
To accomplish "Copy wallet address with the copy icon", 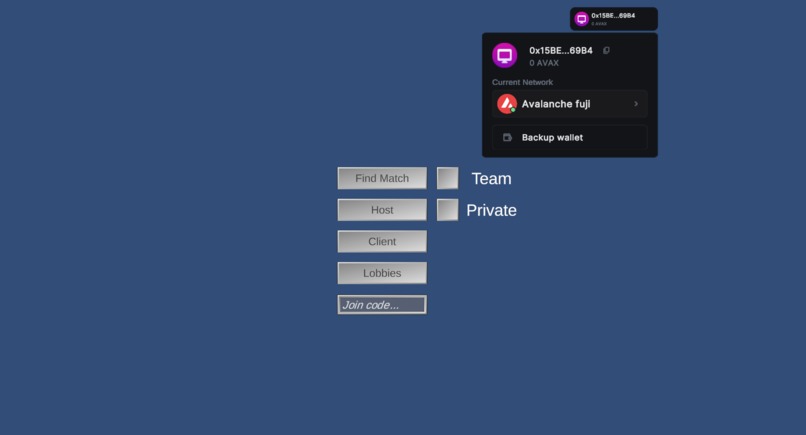I will click(606, 50).
